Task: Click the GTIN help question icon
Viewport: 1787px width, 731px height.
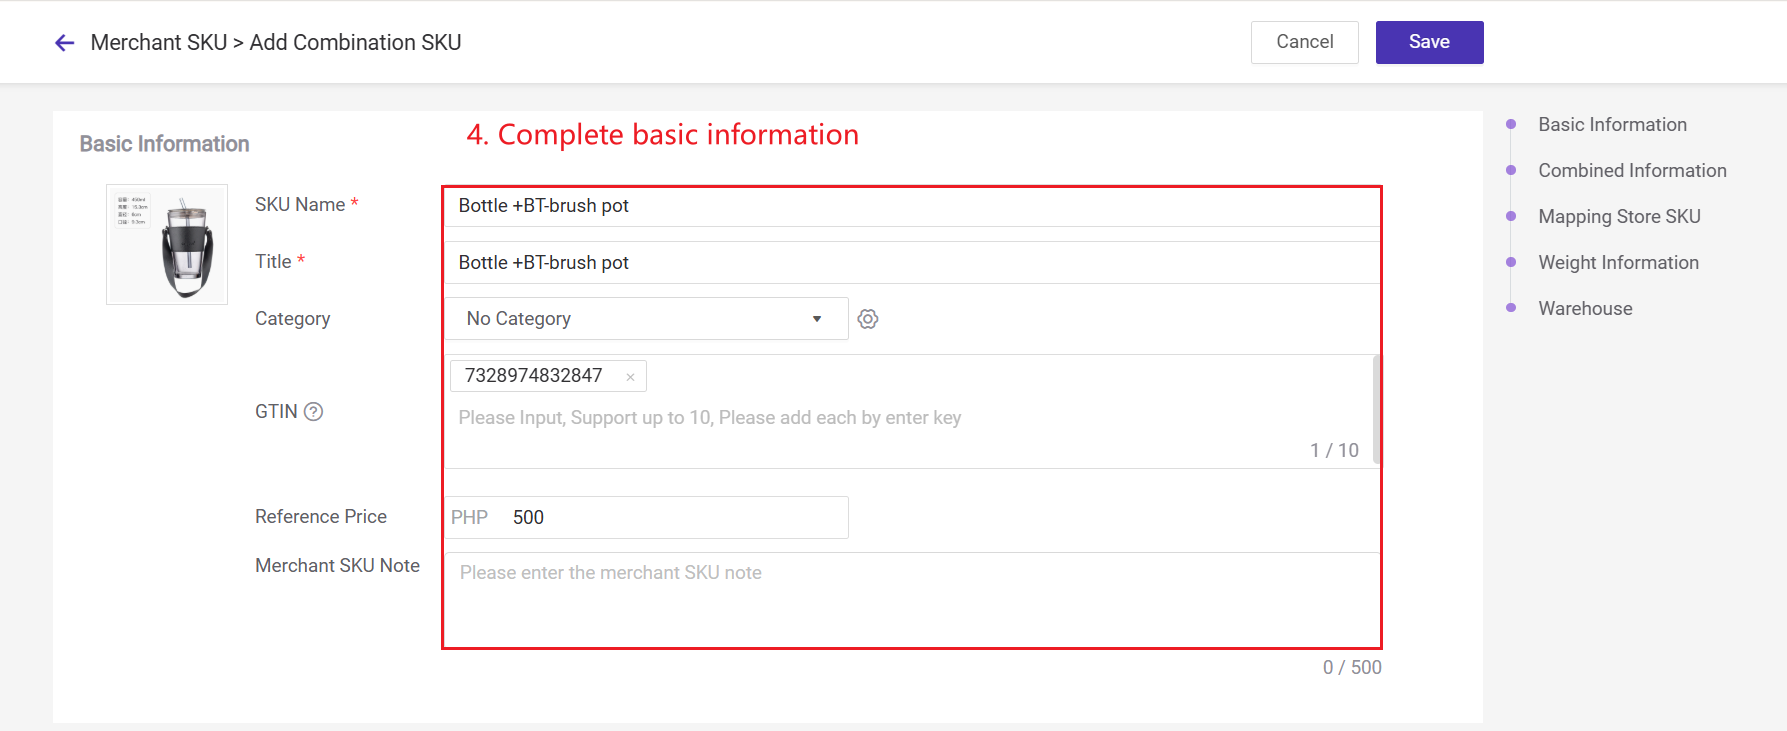Action: pyautogui.click(x=314, y=412)
